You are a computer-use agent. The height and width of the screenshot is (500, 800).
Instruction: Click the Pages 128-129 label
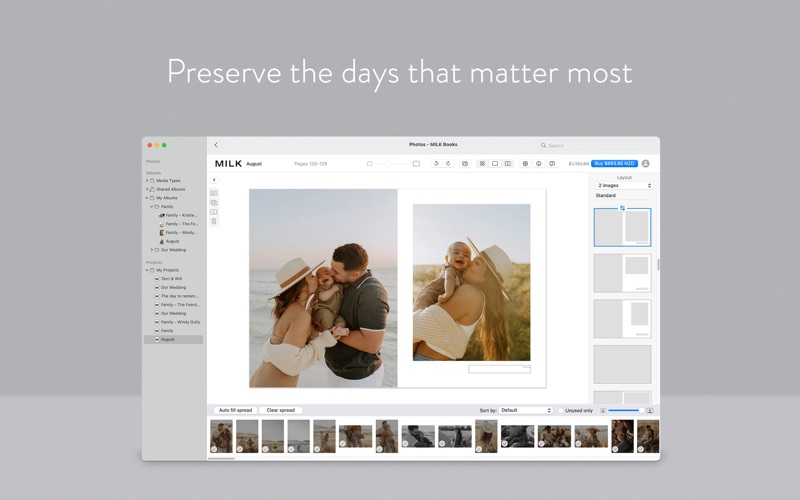(311, 164)
